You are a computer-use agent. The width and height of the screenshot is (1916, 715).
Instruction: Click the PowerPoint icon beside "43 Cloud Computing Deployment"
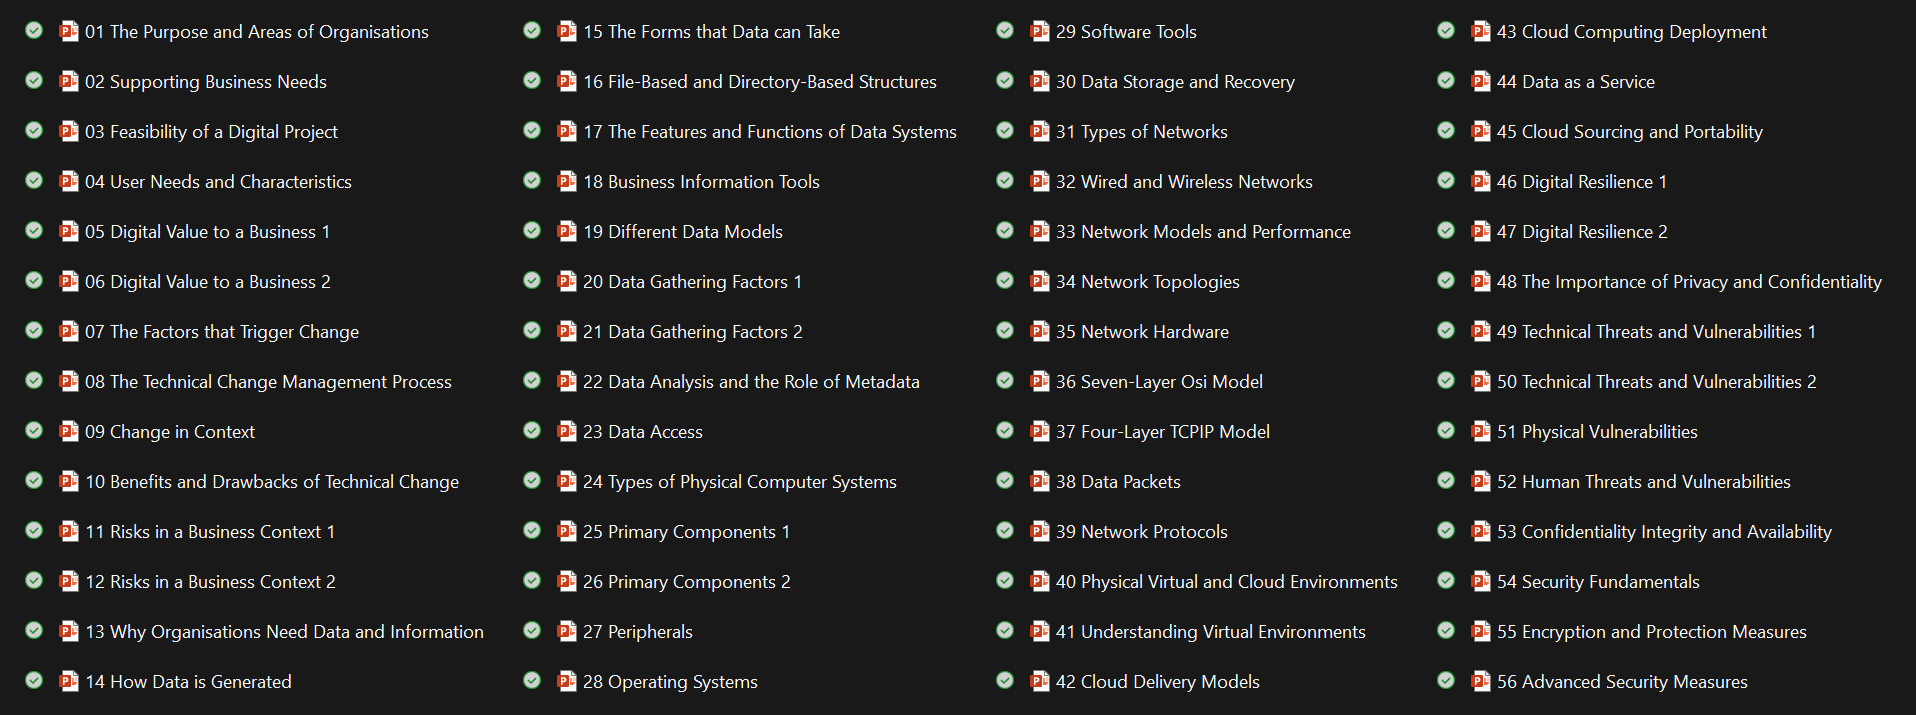click(1480, 31)
